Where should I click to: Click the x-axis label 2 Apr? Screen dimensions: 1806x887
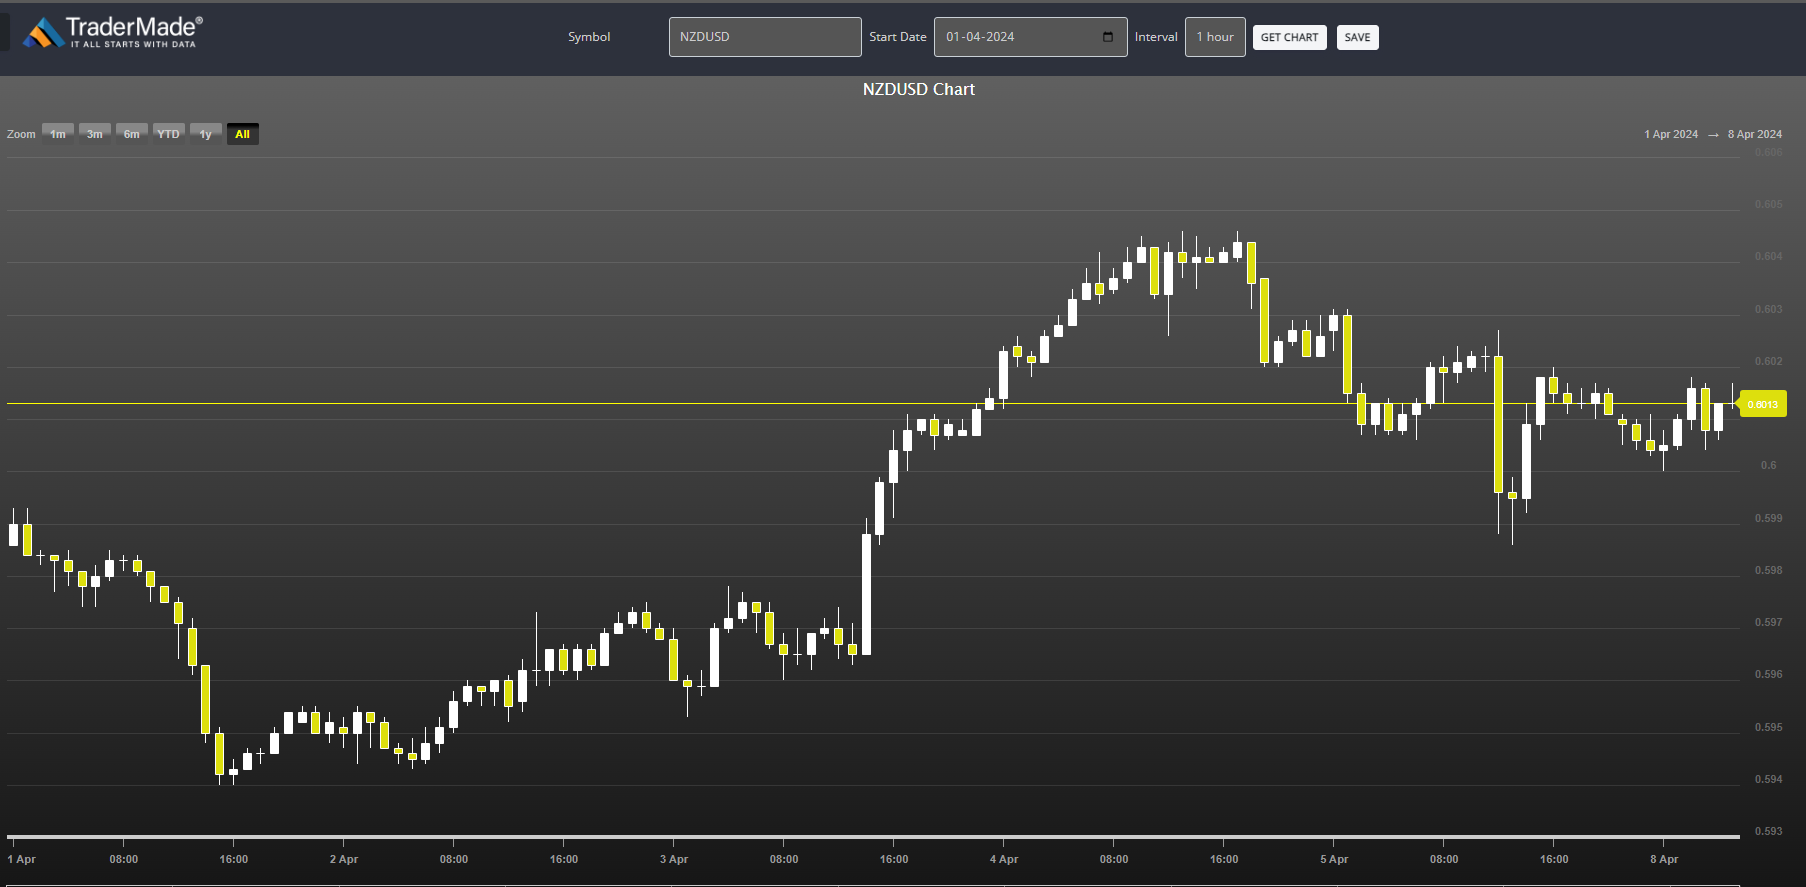(344, 859)
